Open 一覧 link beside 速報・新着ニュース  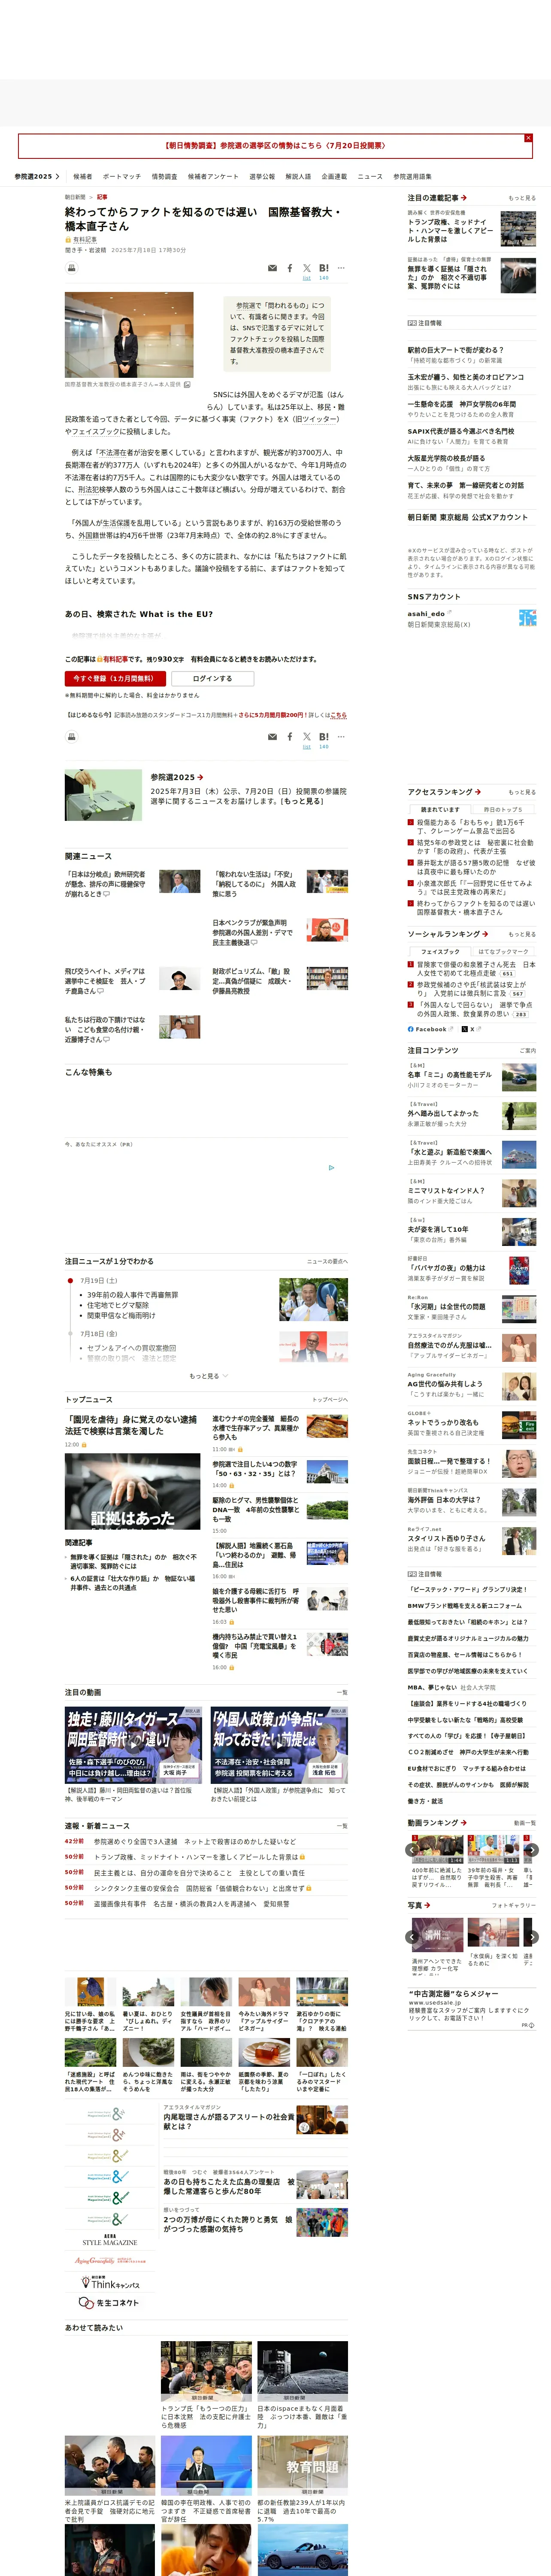[342, 1826]
